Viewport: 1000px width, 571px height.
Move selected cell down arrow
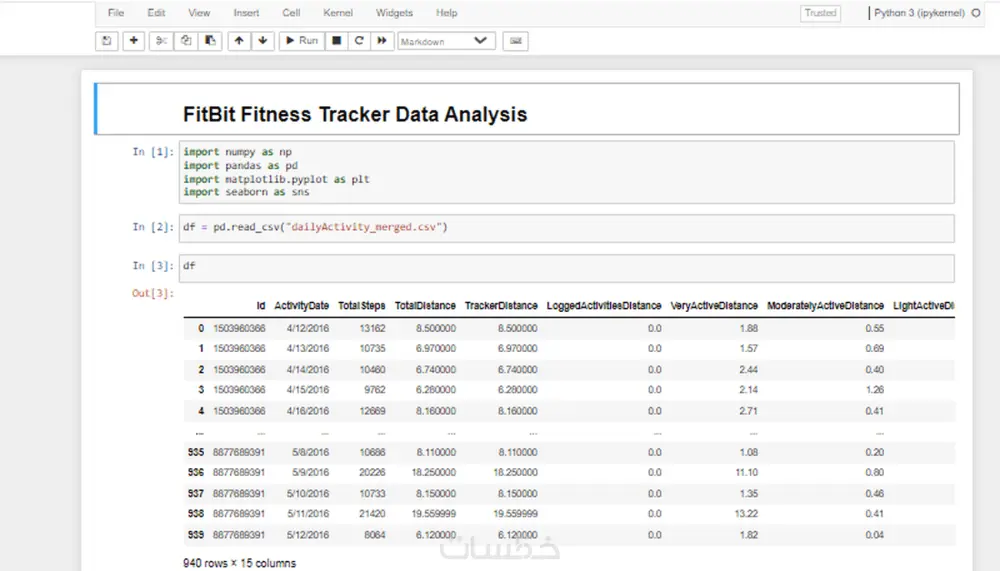(263, 41)
